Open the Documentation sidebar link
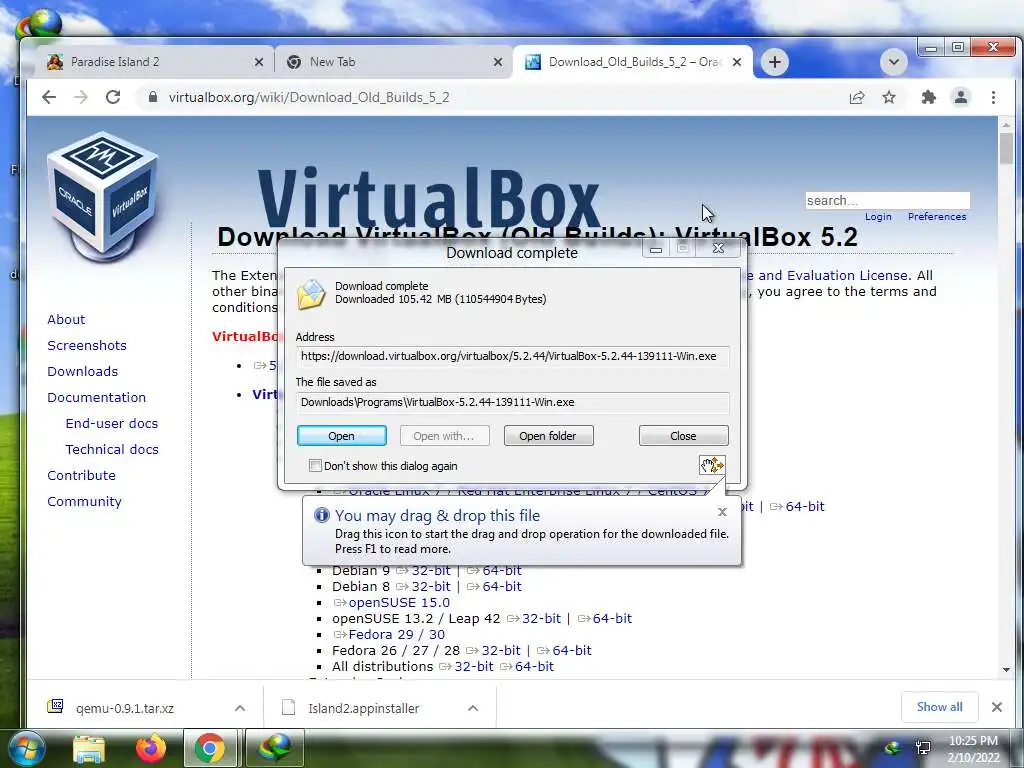The width and height of the screenshot is (1024, 768). coord(97,398)
